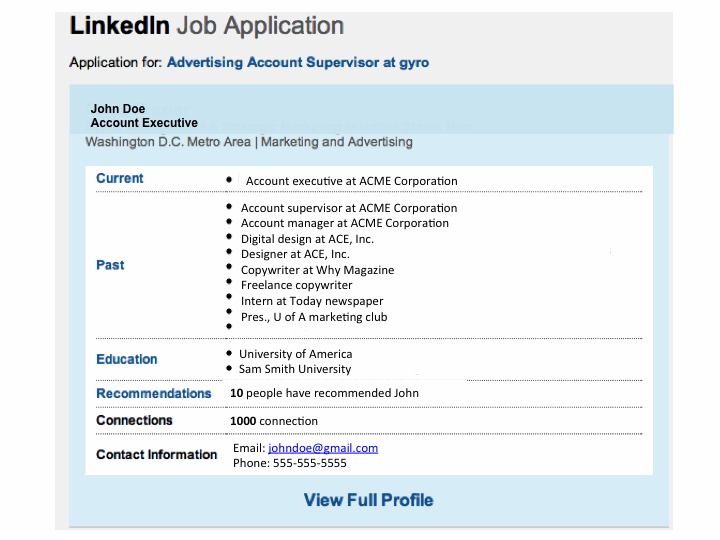This screenshot has width=720, height=540.
Task: Select the Current section label
Action: tap(120, 178)
